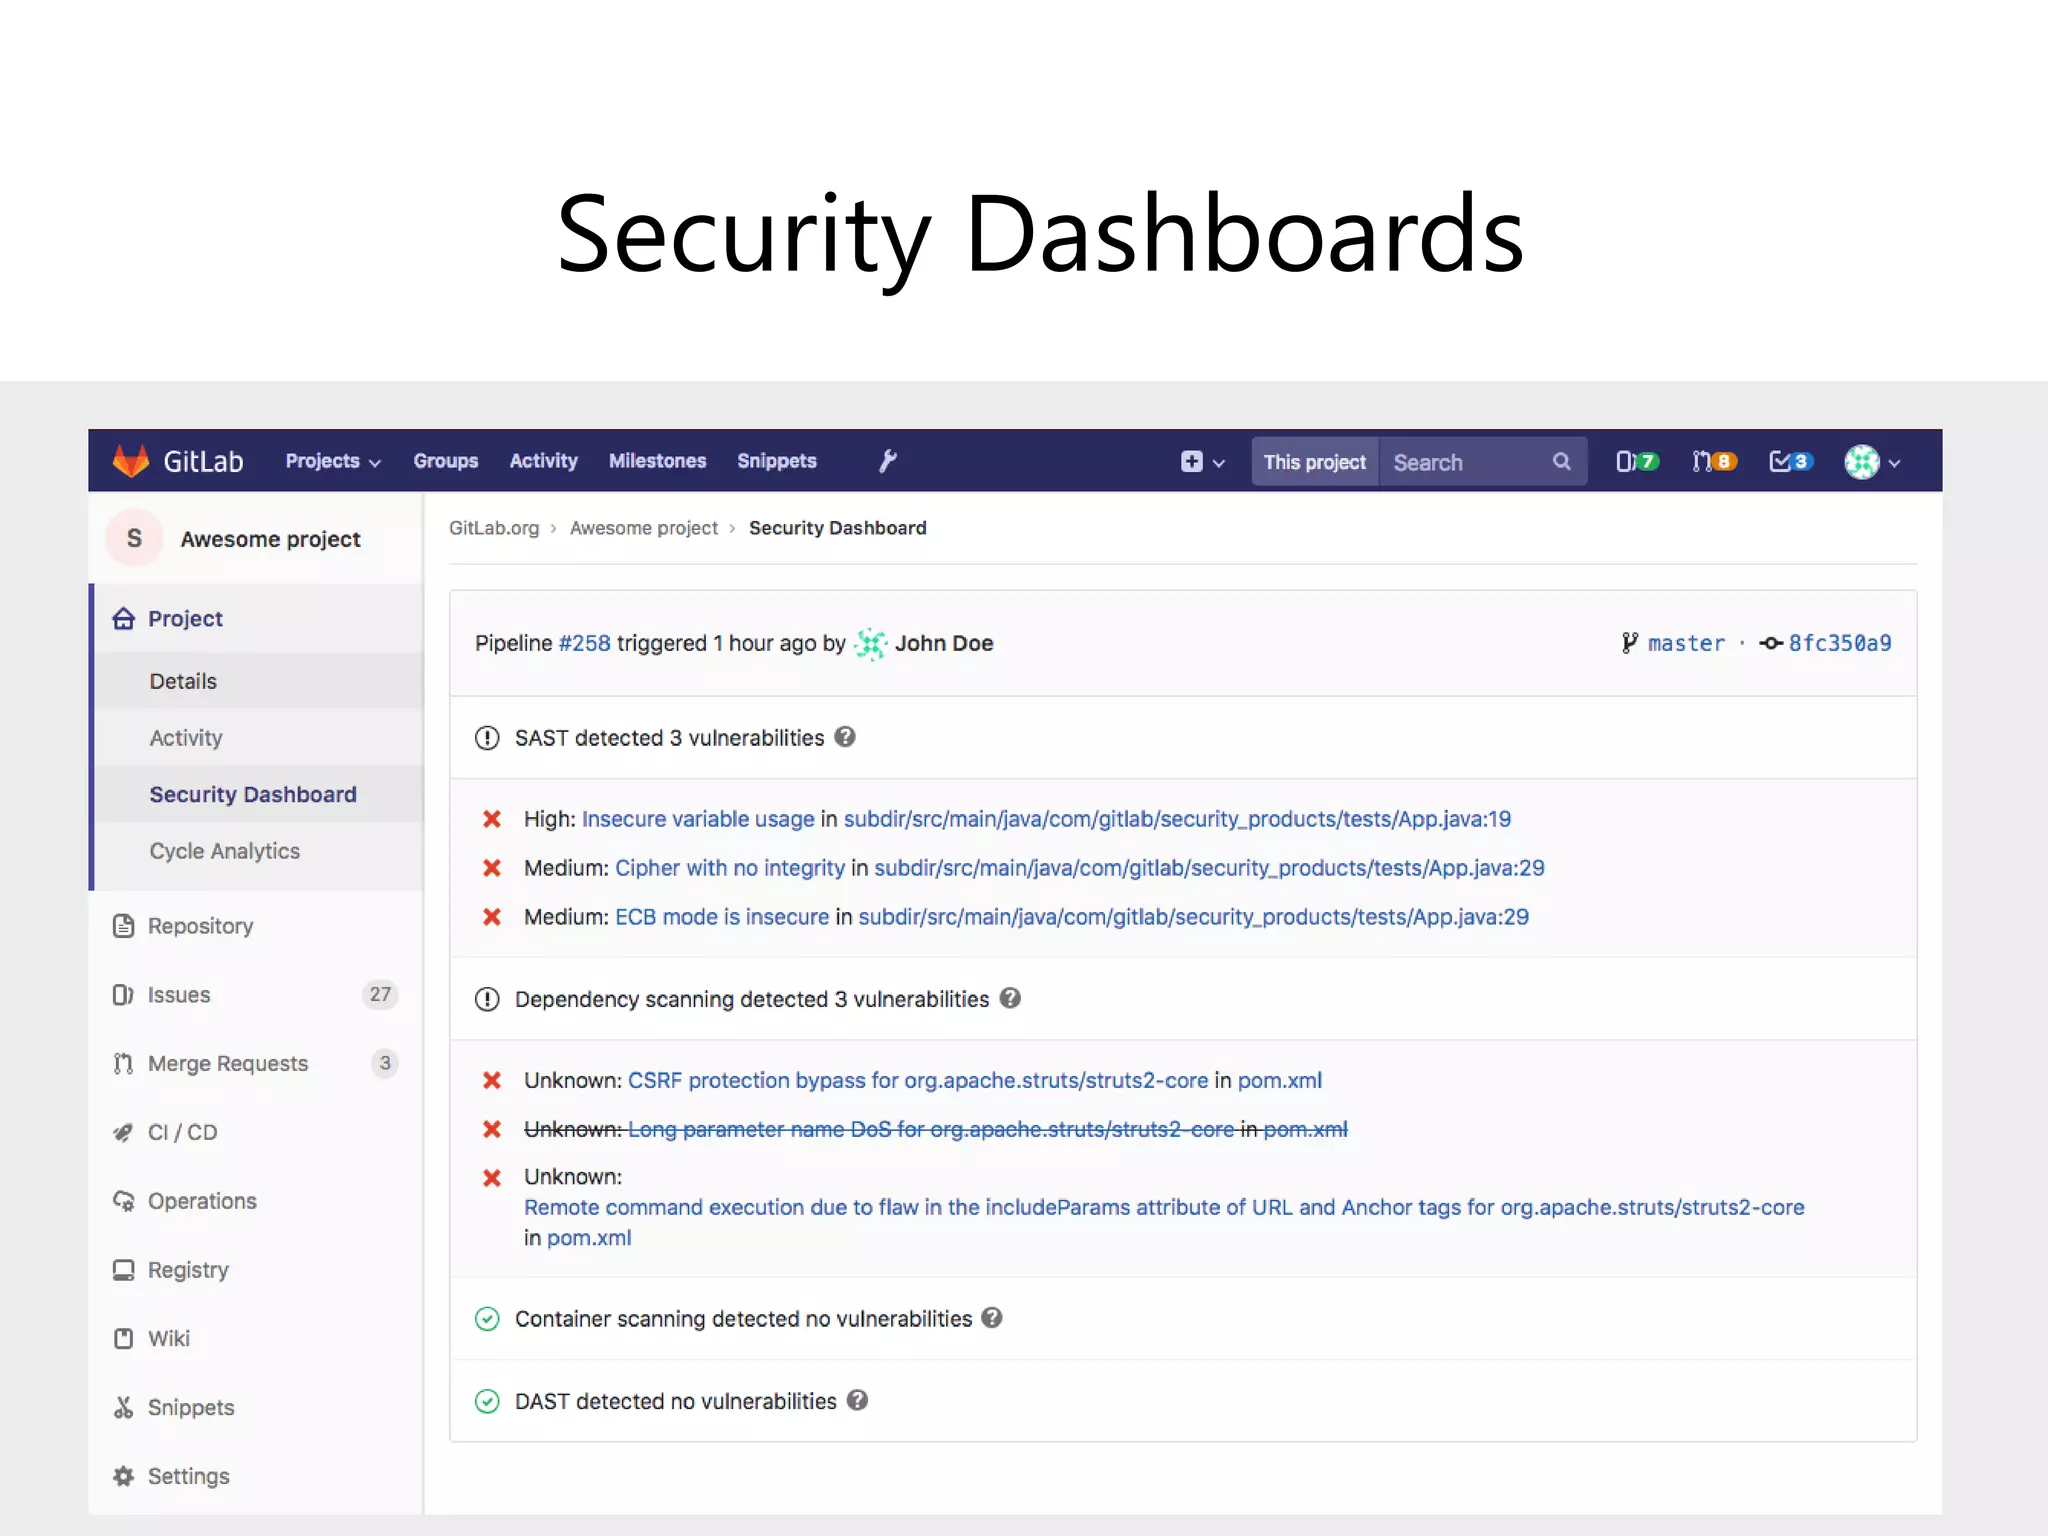The image size is (2048, 1536).
Task: Click help icon beside Container scanning
Action: tap(992, 1318)
